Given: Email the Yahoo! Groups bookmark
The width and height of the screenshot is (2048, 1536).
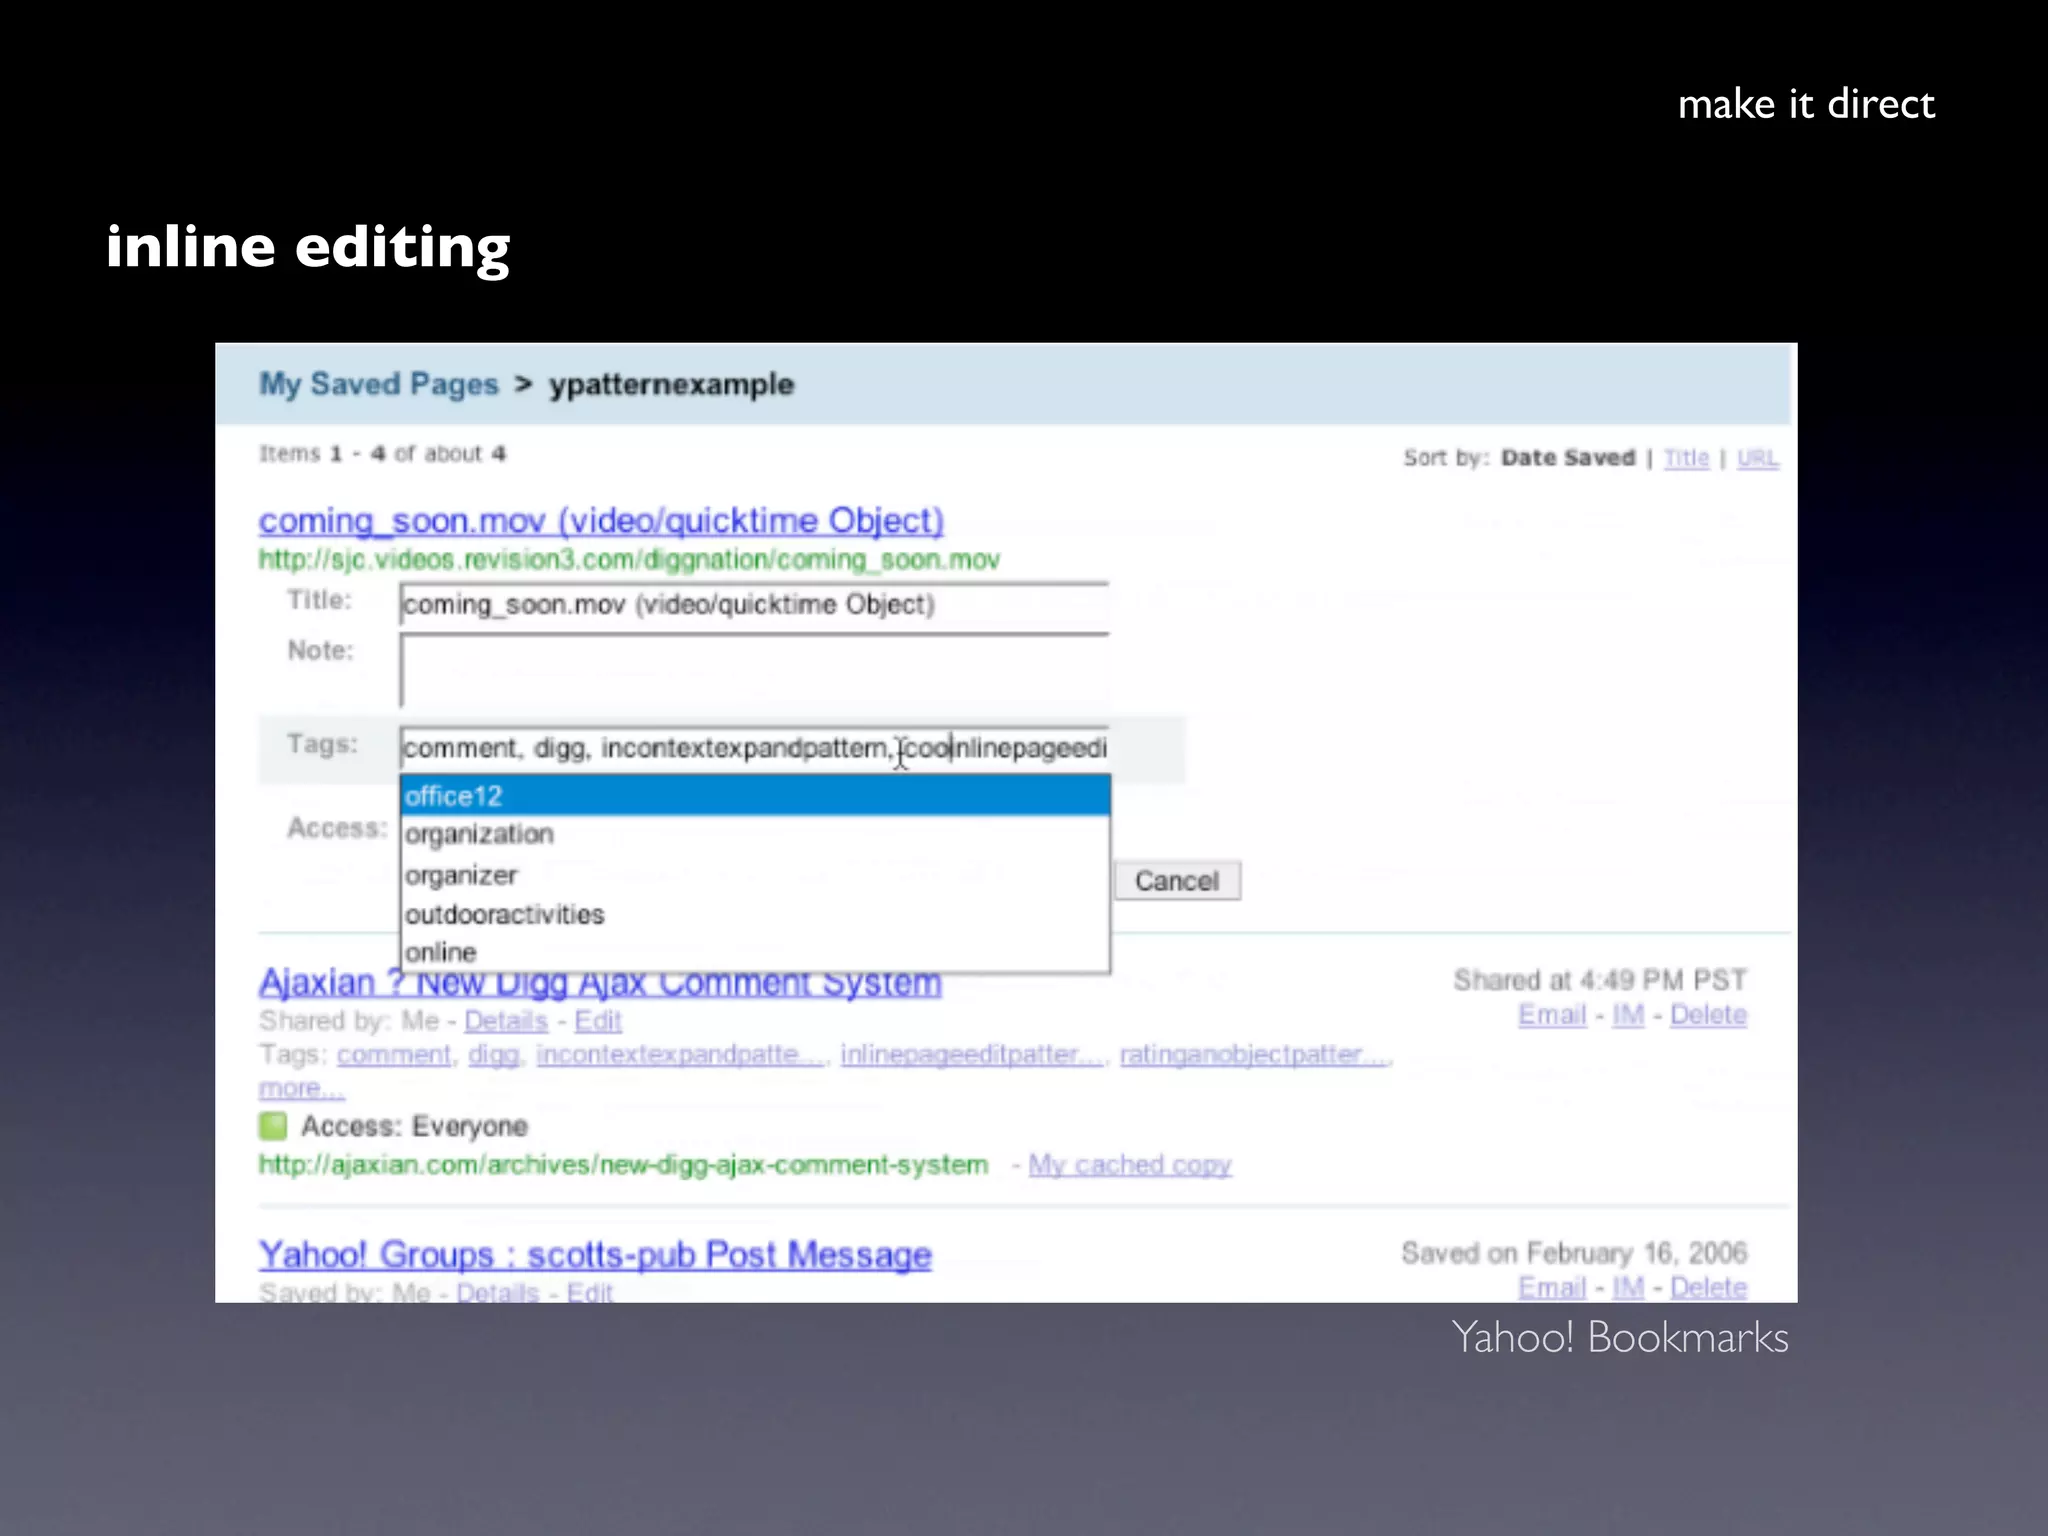Looking at the screenshot, I should (1552, 1288).
